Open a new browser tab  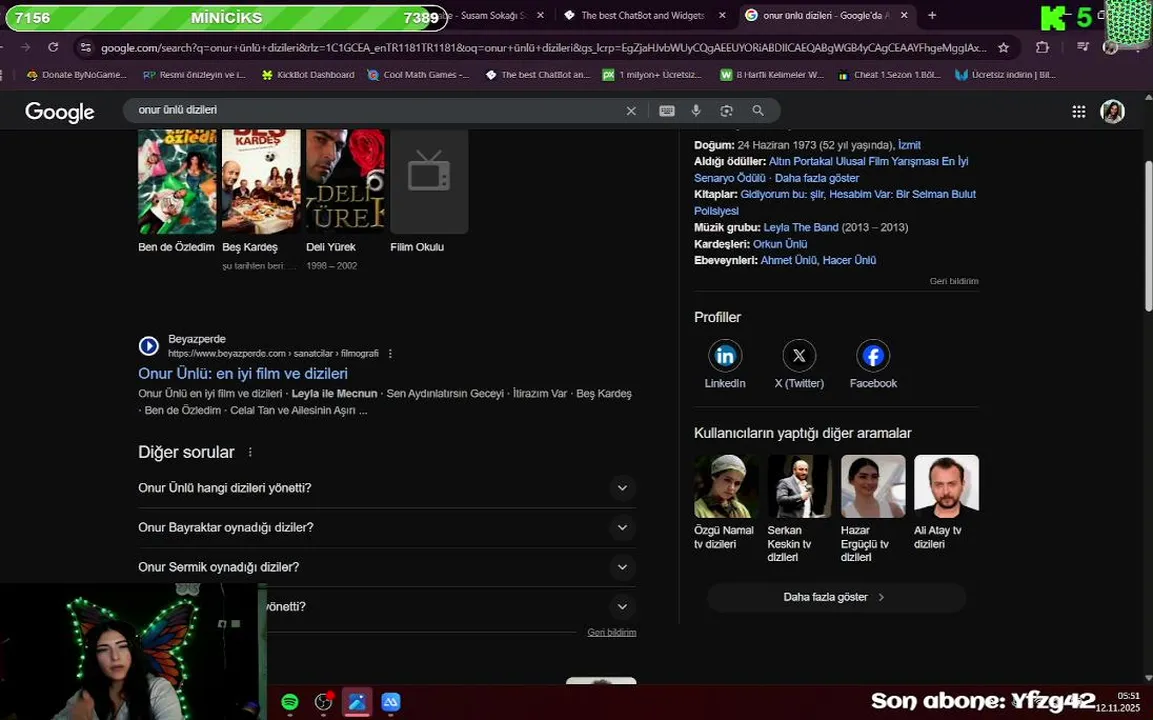click(x=932, y=15)
